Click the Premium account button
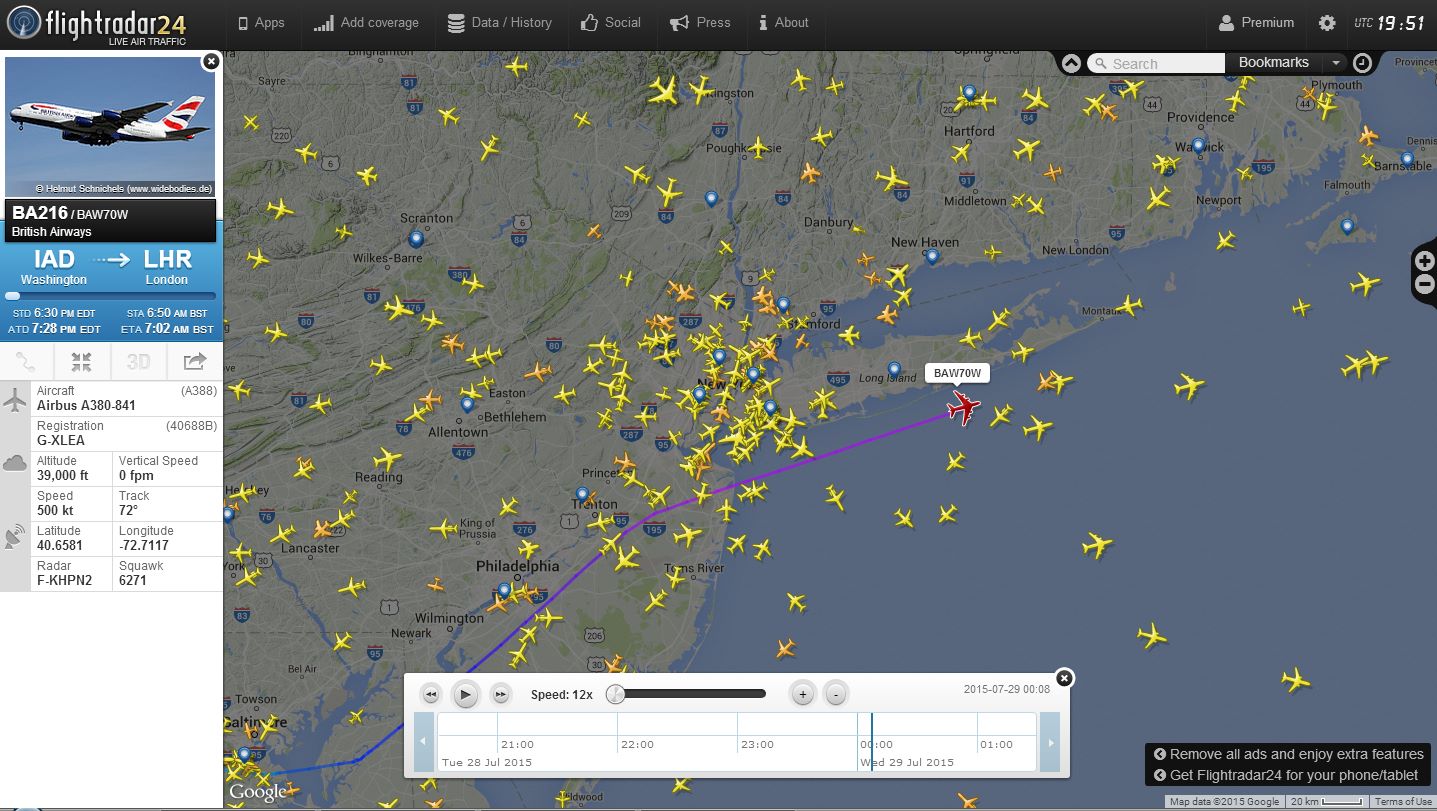 coord(1256,23)
